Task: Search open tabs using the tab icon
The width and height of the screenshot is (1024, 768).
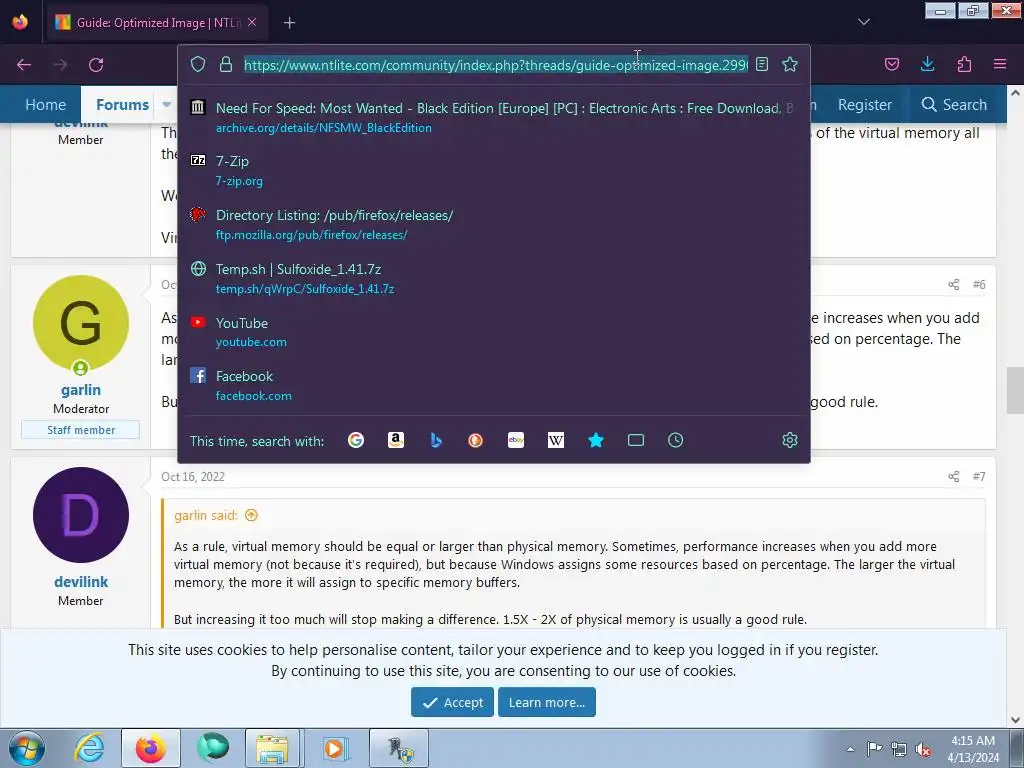Action: point(635,440)
